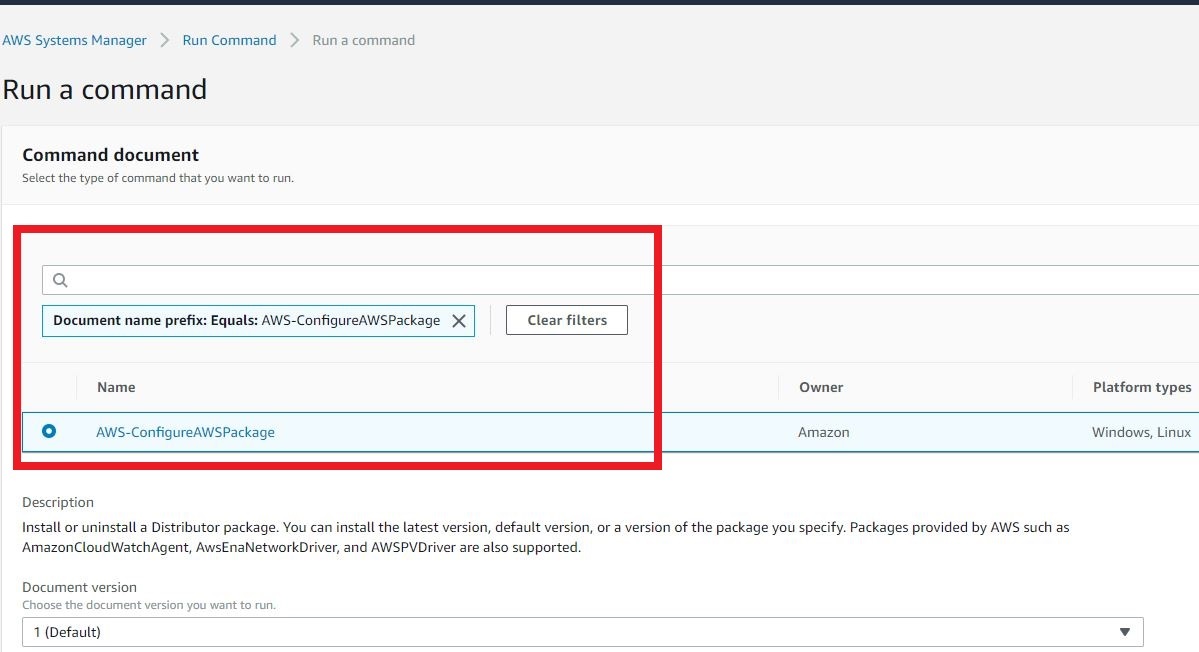Click the Amazon owner cell
This screenshot has height=652, width=1199.
pos(824,433)
